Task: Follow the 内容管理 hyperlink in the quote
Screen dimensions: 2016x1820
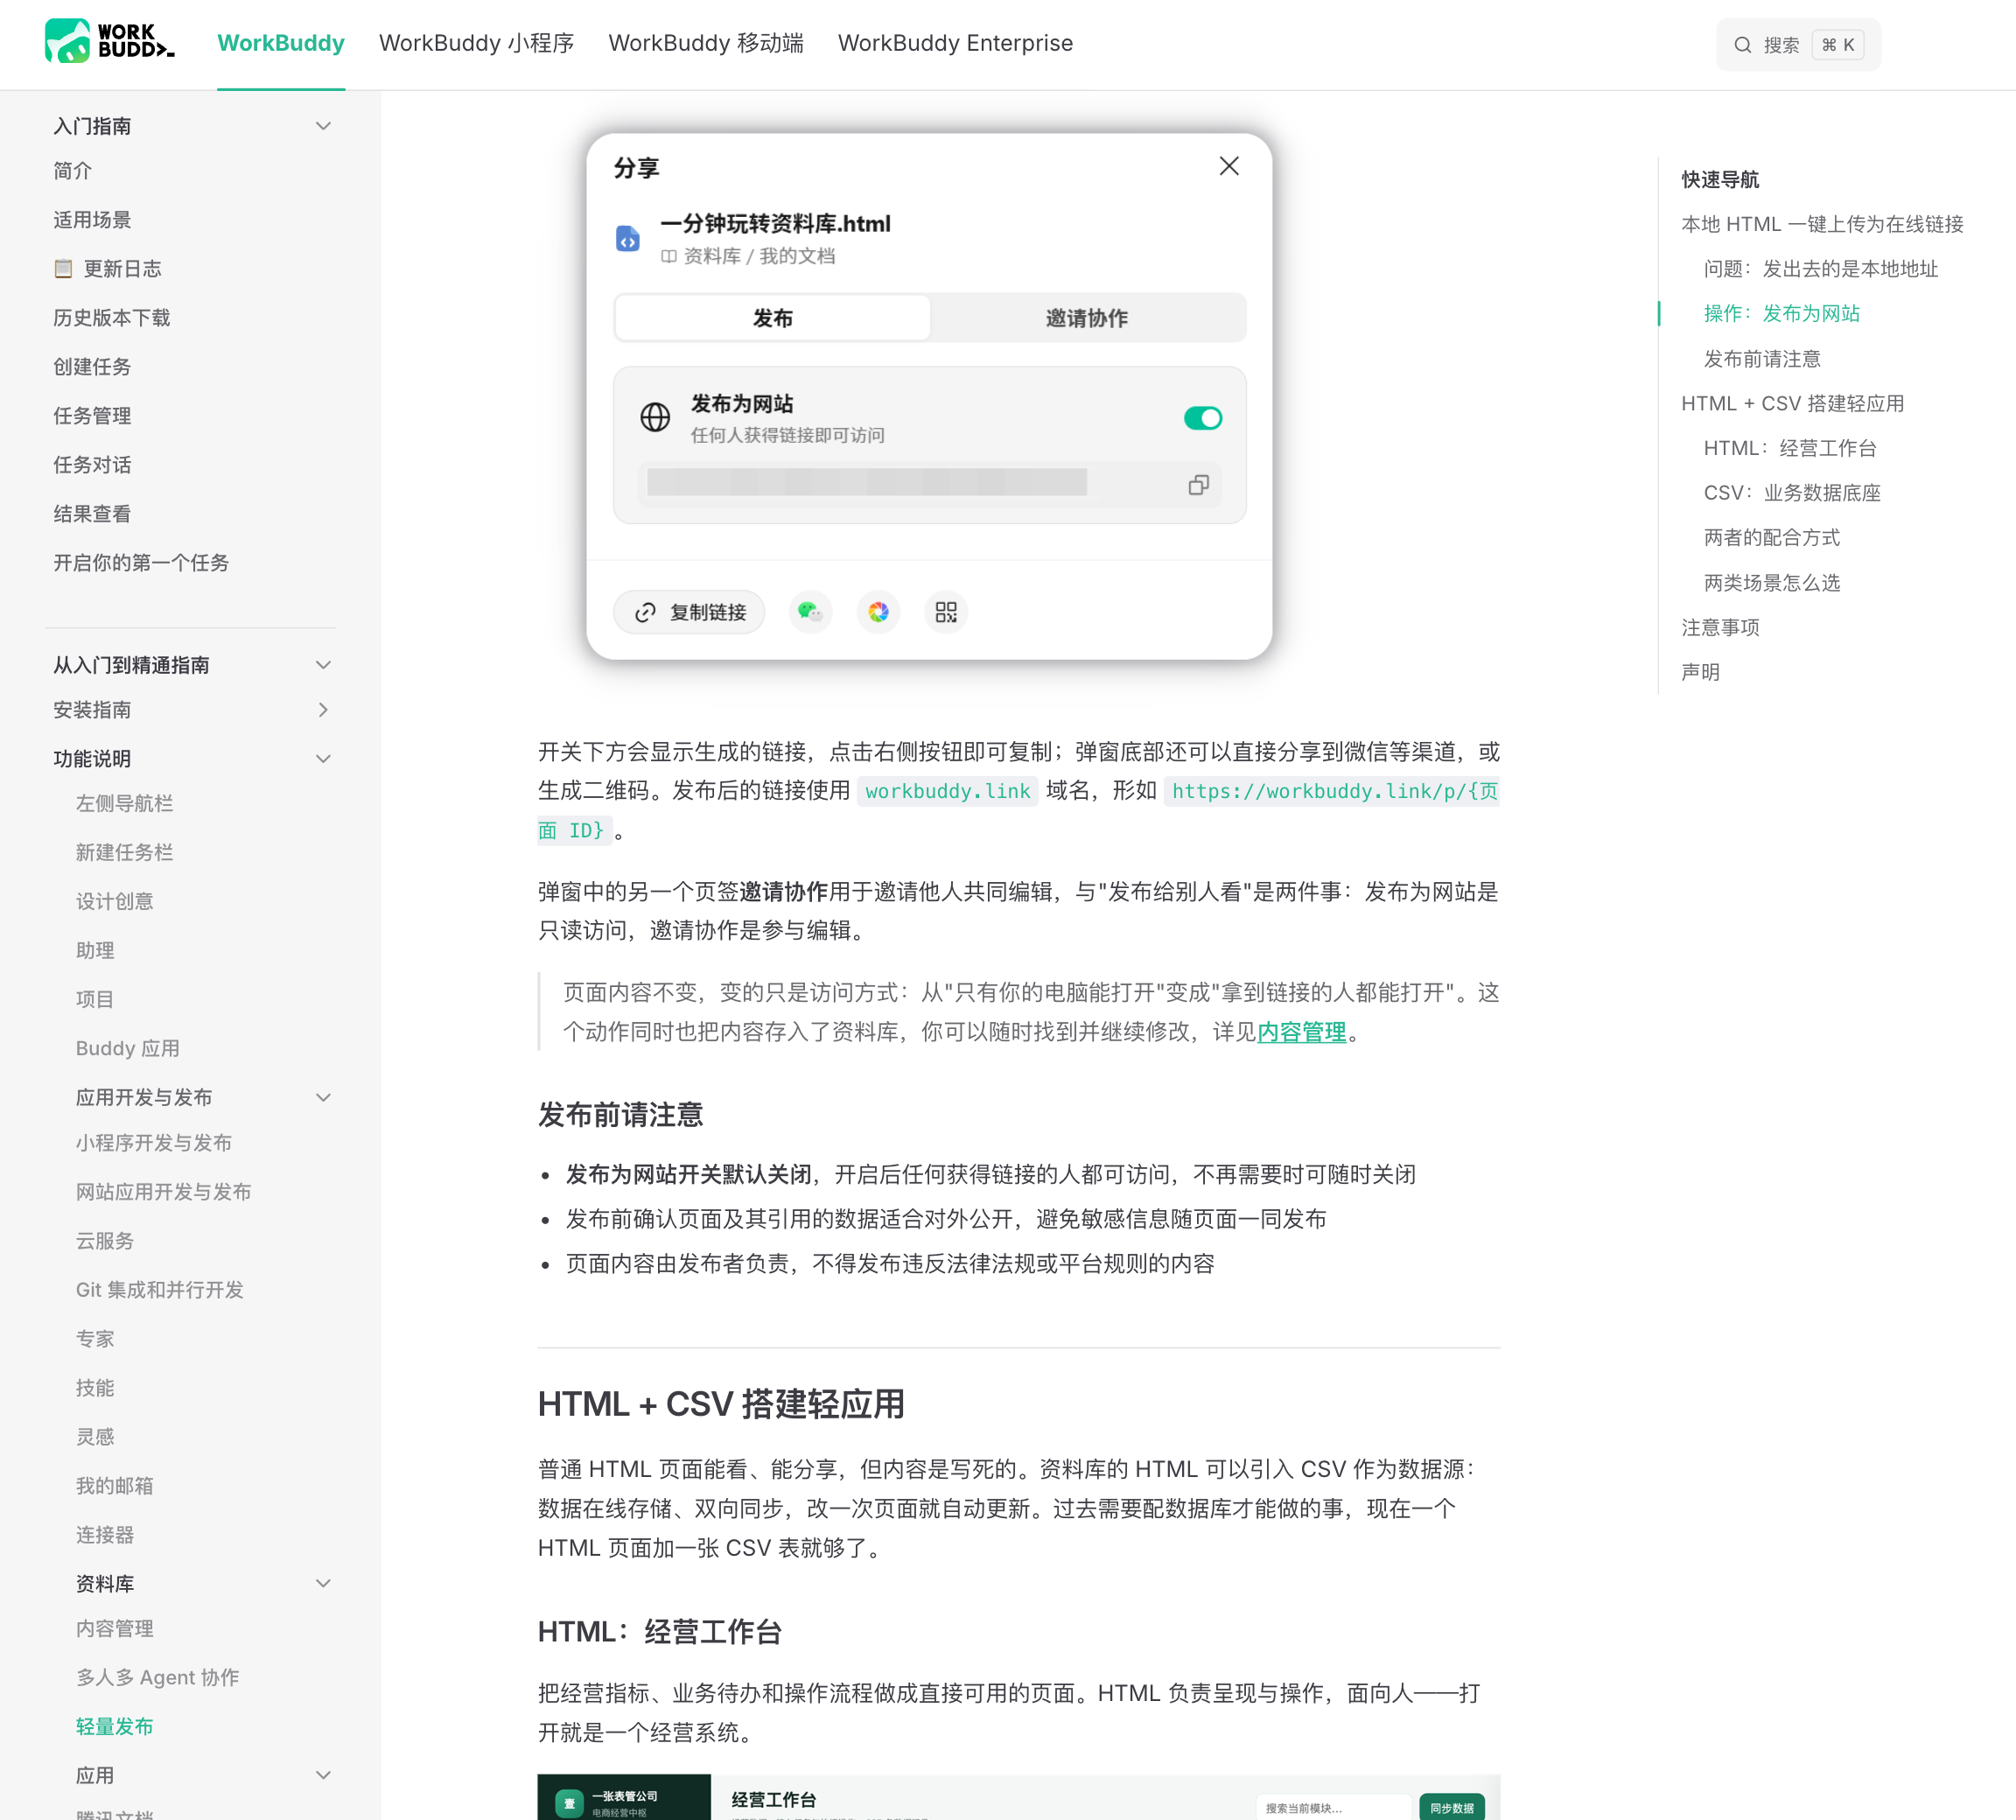Action: [1301, 1032]
